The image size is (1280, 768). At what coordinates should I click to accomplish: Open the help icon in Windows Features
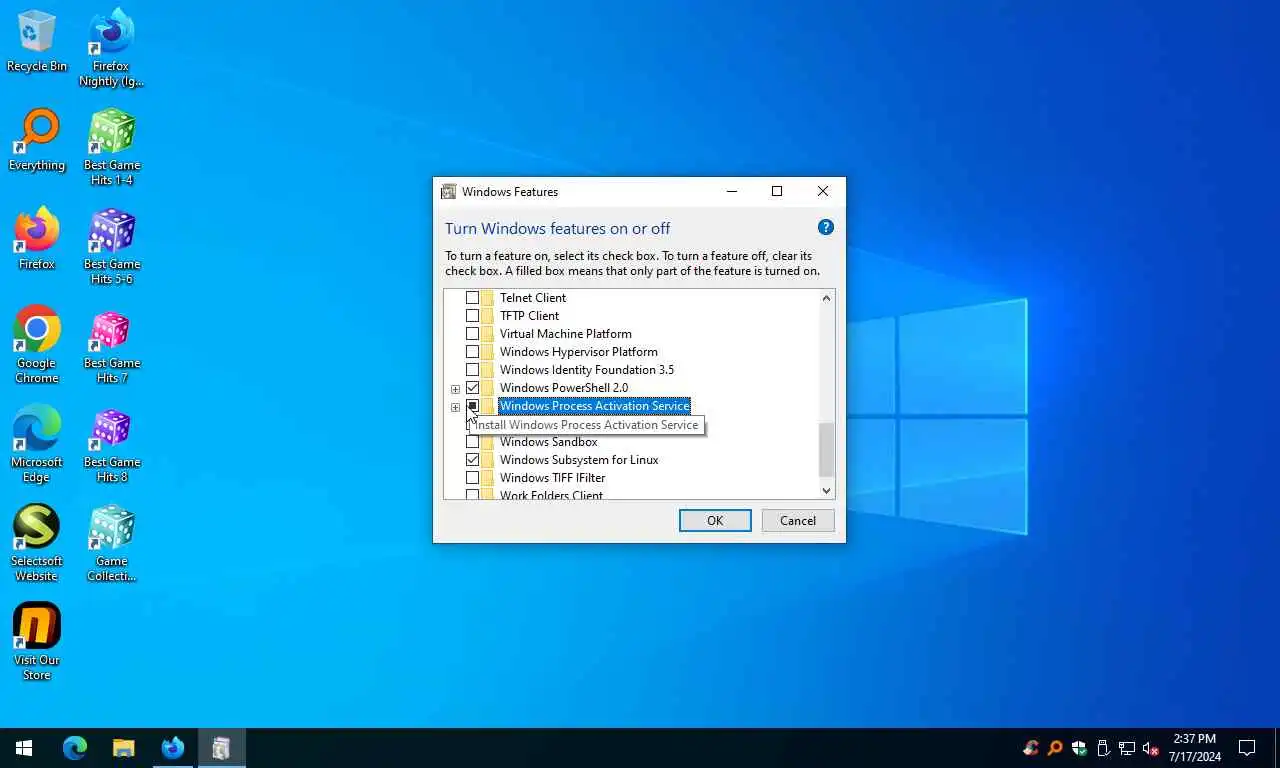(826, 227)
